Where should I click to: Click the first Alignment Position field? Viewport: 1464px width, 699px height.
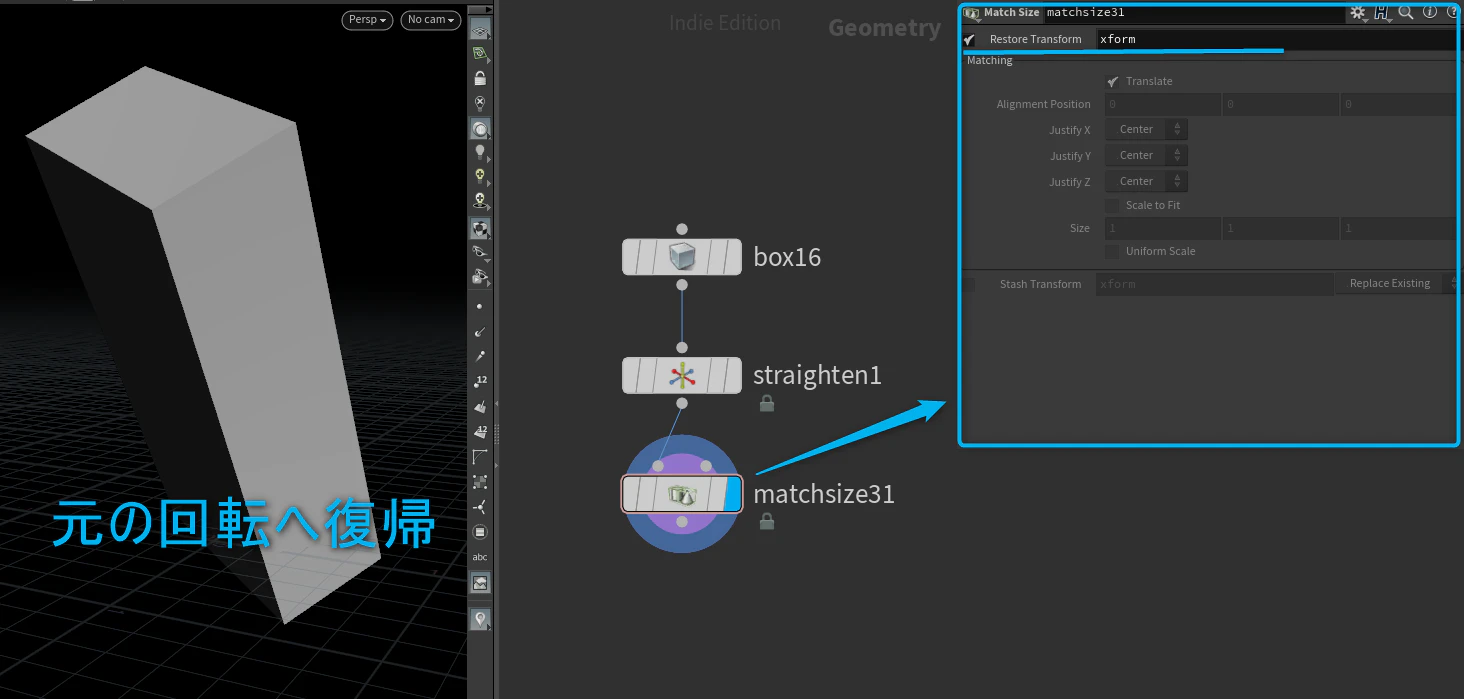(x=1163, y=104)
